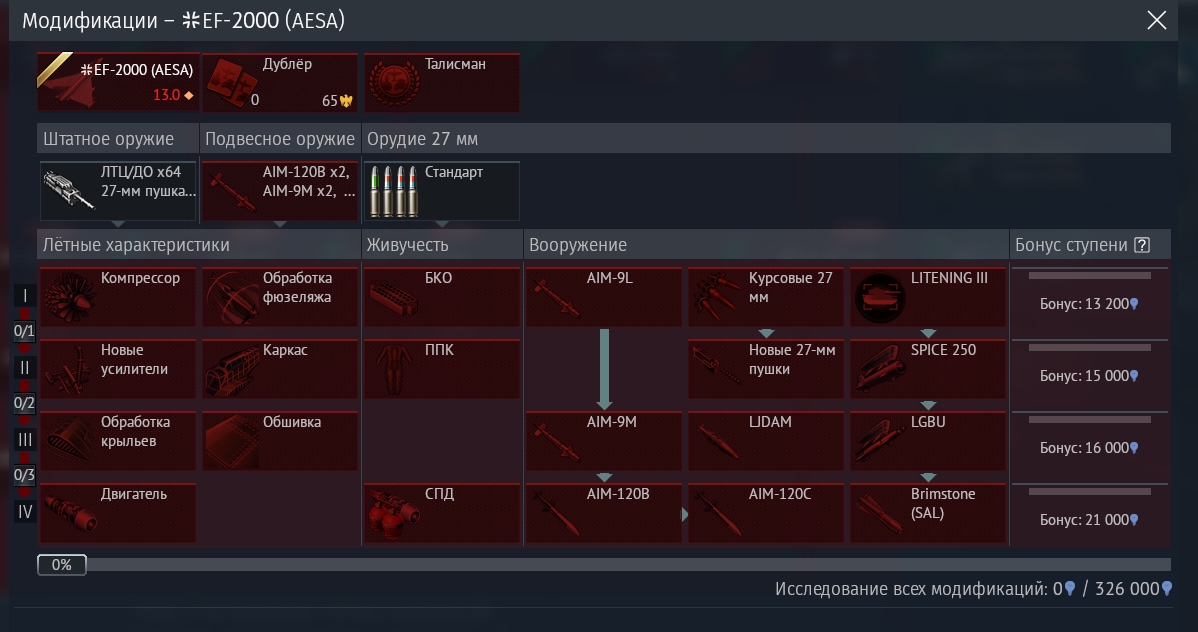Click the 0% research progress bar
This screenshot has width=1198, height=632.
[604, 565]
